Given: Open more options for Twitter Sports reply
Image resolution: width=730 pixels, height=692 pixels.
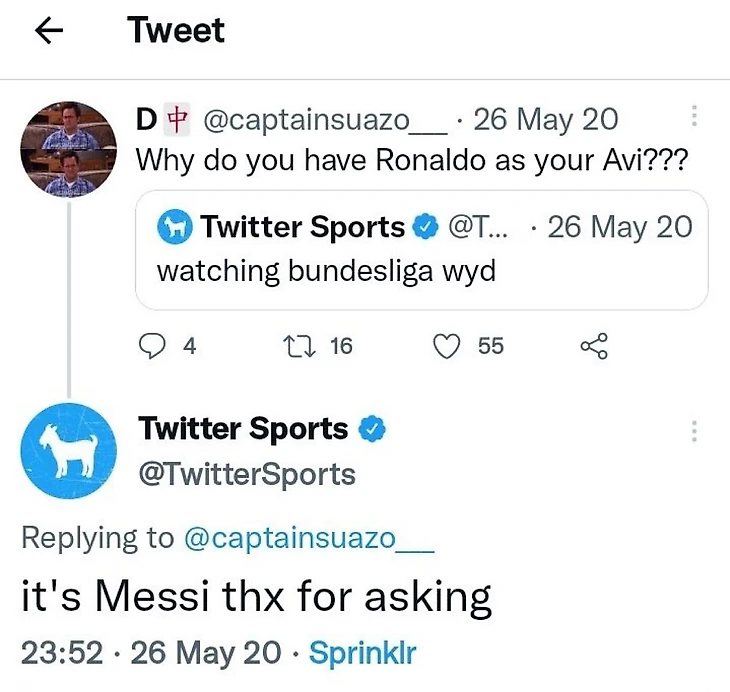Looking at the screenshot, I should [x=694, y=432].
